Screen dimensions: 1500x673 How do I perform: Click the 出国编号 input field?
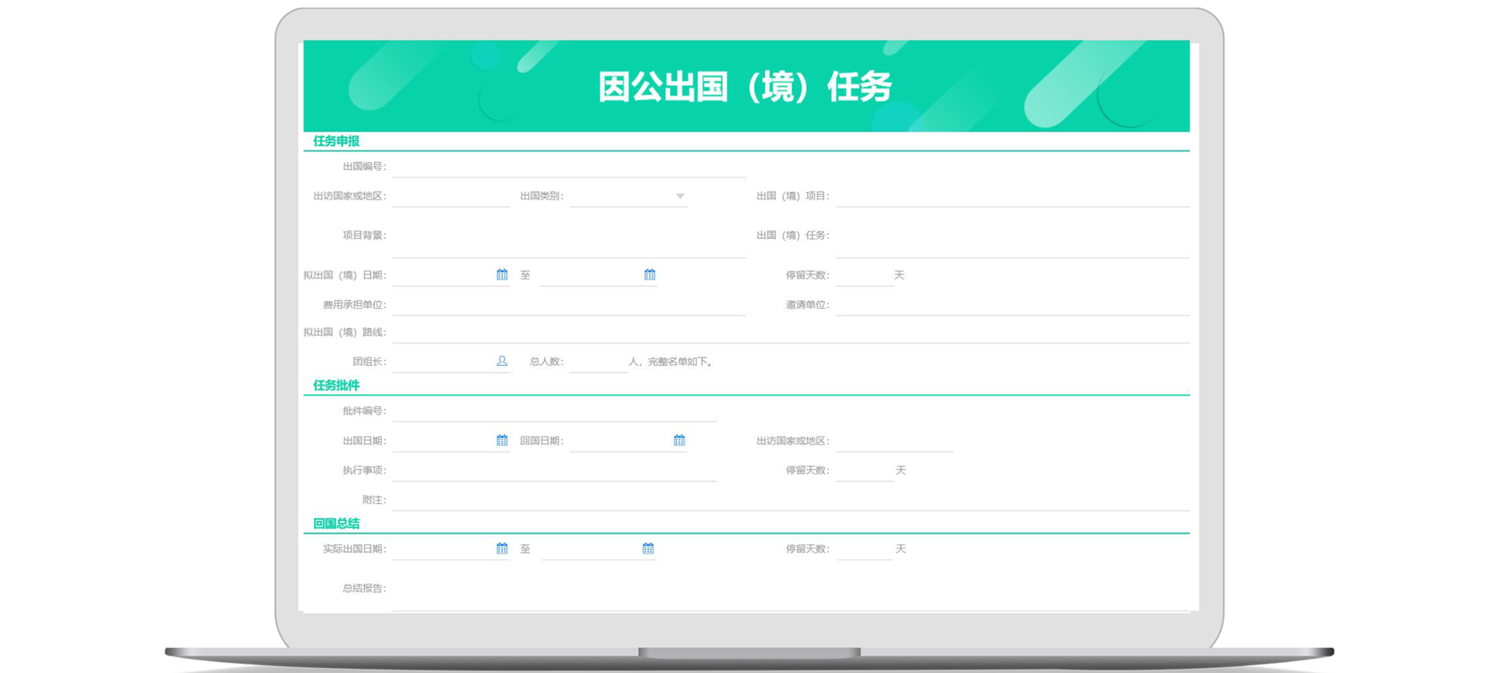(x=568, y=166)
